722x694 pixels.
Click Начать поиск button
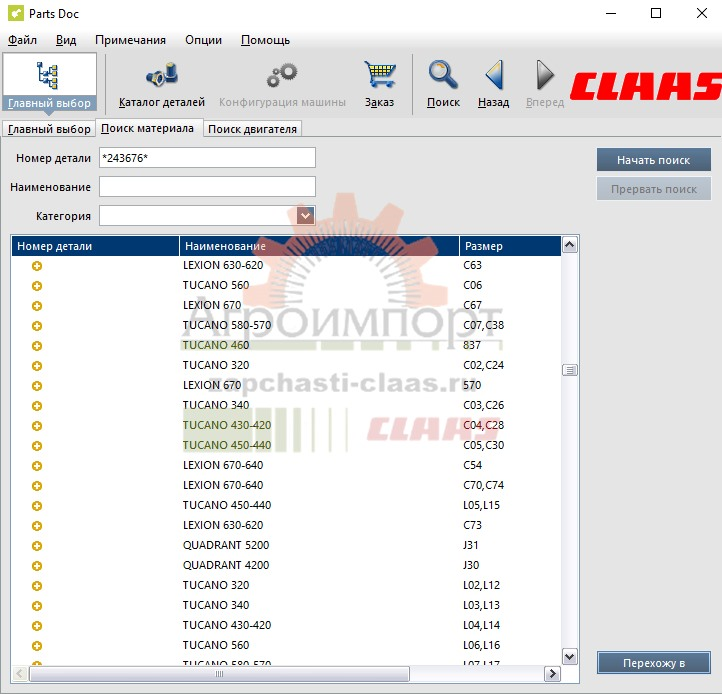[x=653, y=160]
